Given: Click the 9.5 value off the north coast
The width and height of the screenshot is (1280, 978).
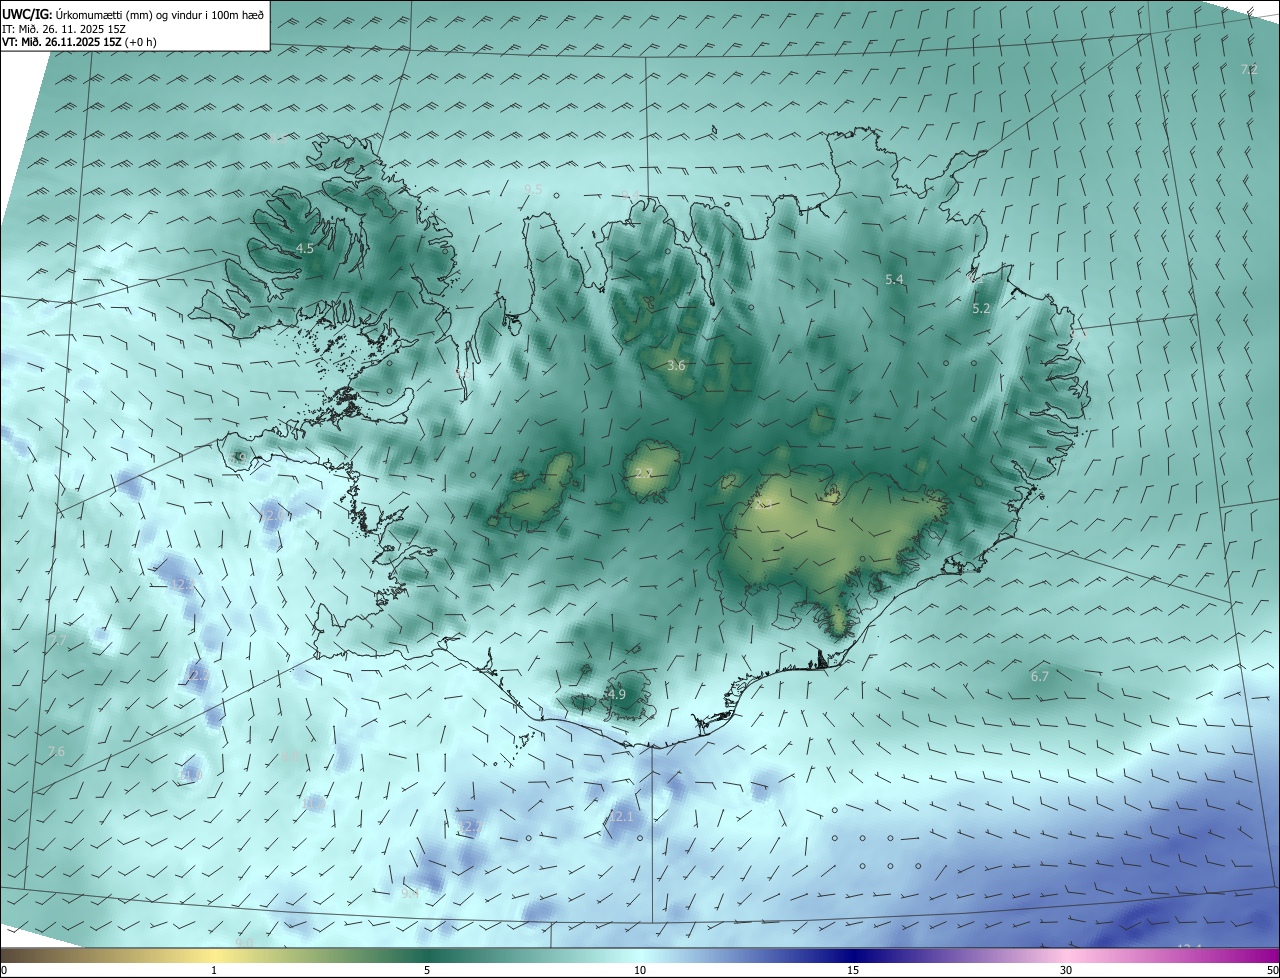Looking at the screenshot, I should pos(533,189).
